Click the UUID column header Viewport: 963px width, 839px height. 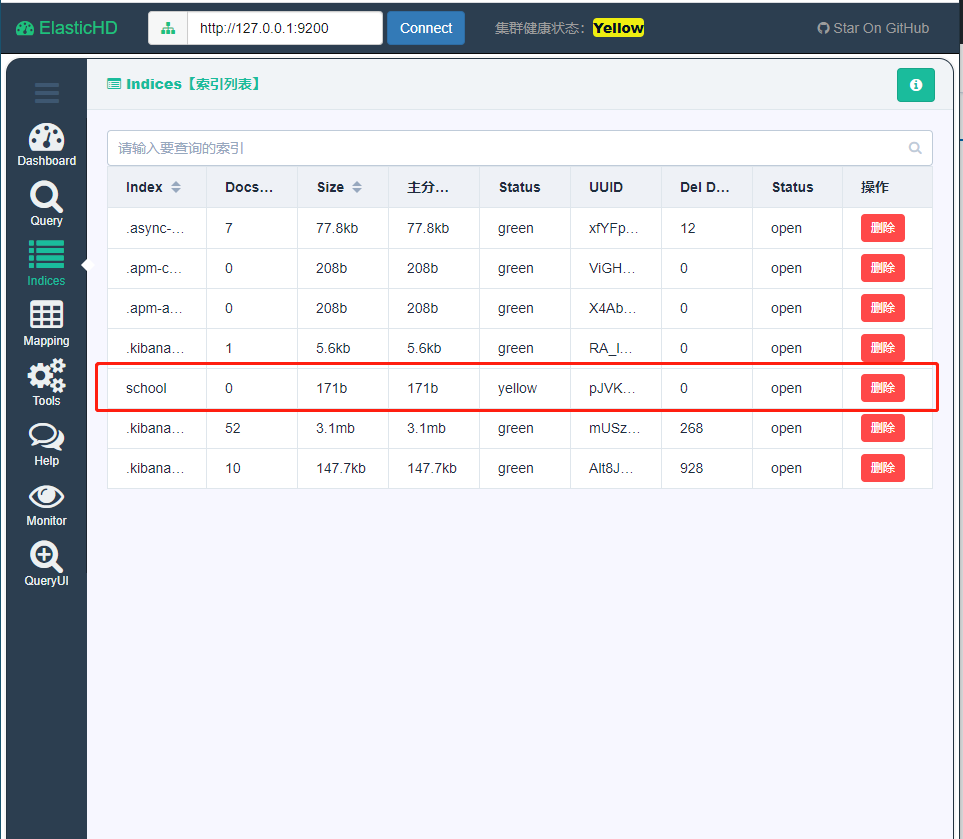pos(606,187)
